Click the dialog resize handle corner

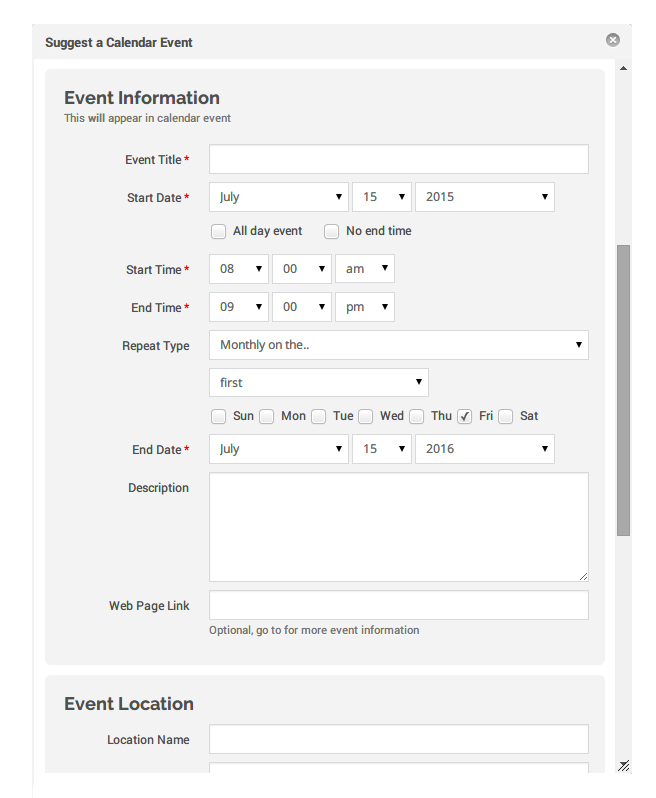pos(623,766)
